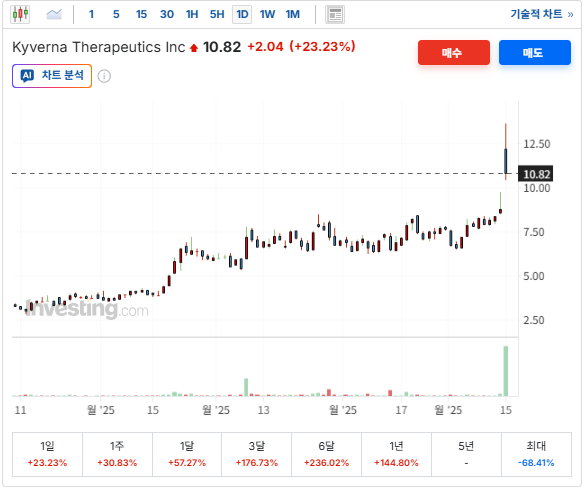584x490 pixels.
Task: Select the 1년 performance period
Action: point(396,454)
